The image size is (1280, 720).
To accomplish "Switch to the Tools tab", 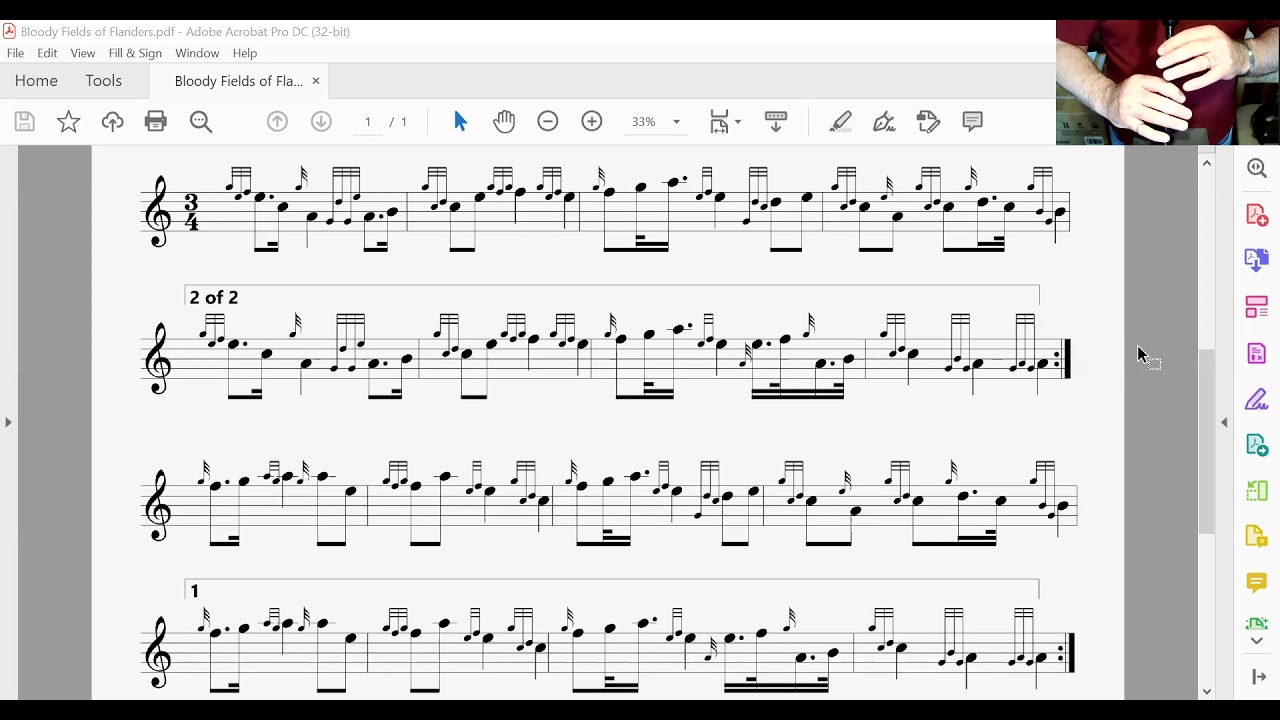I will [x=103, y=81].
